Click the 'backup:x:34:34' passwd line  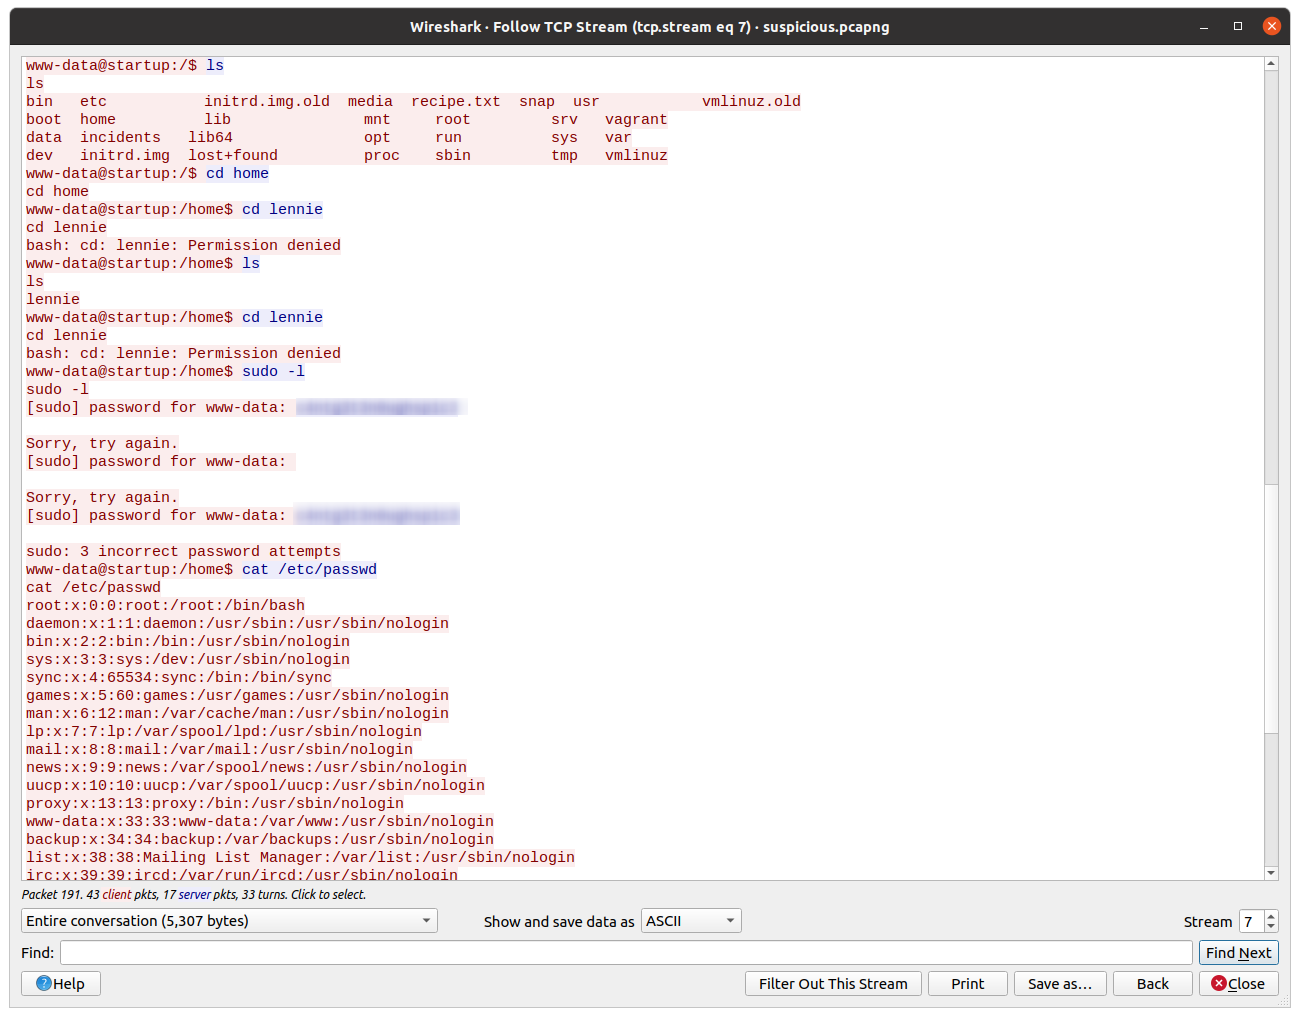260,839
